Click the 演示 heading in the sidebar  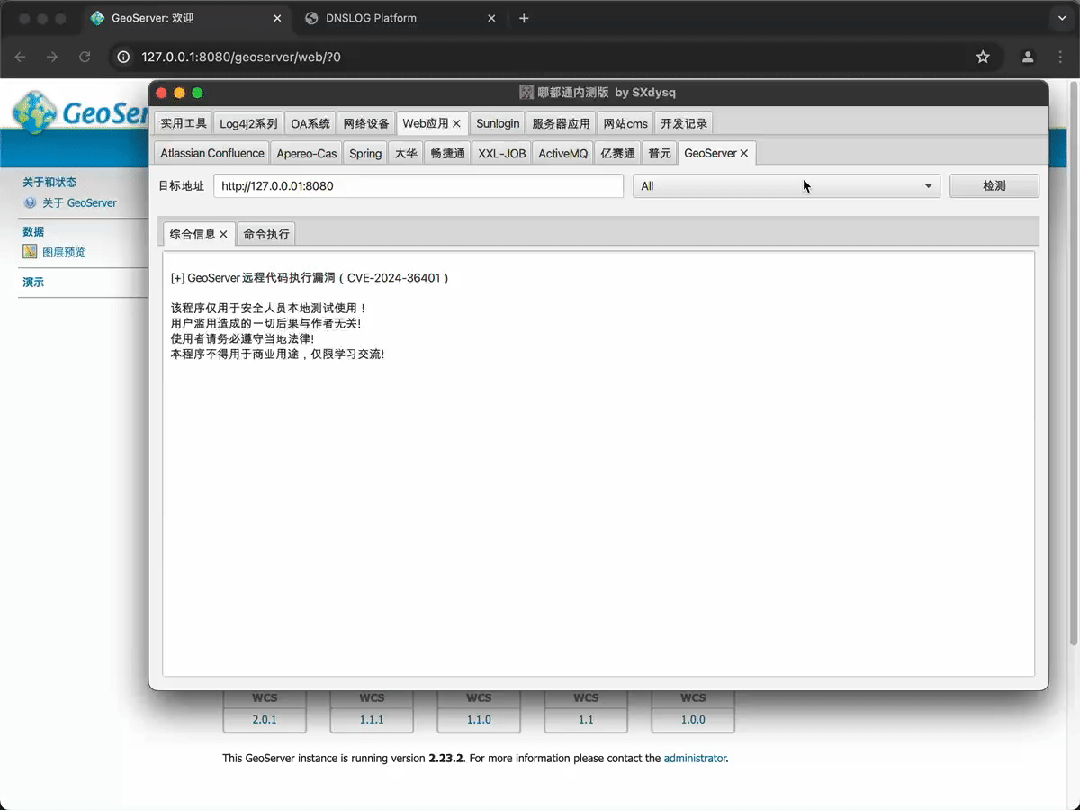point(33,282)
